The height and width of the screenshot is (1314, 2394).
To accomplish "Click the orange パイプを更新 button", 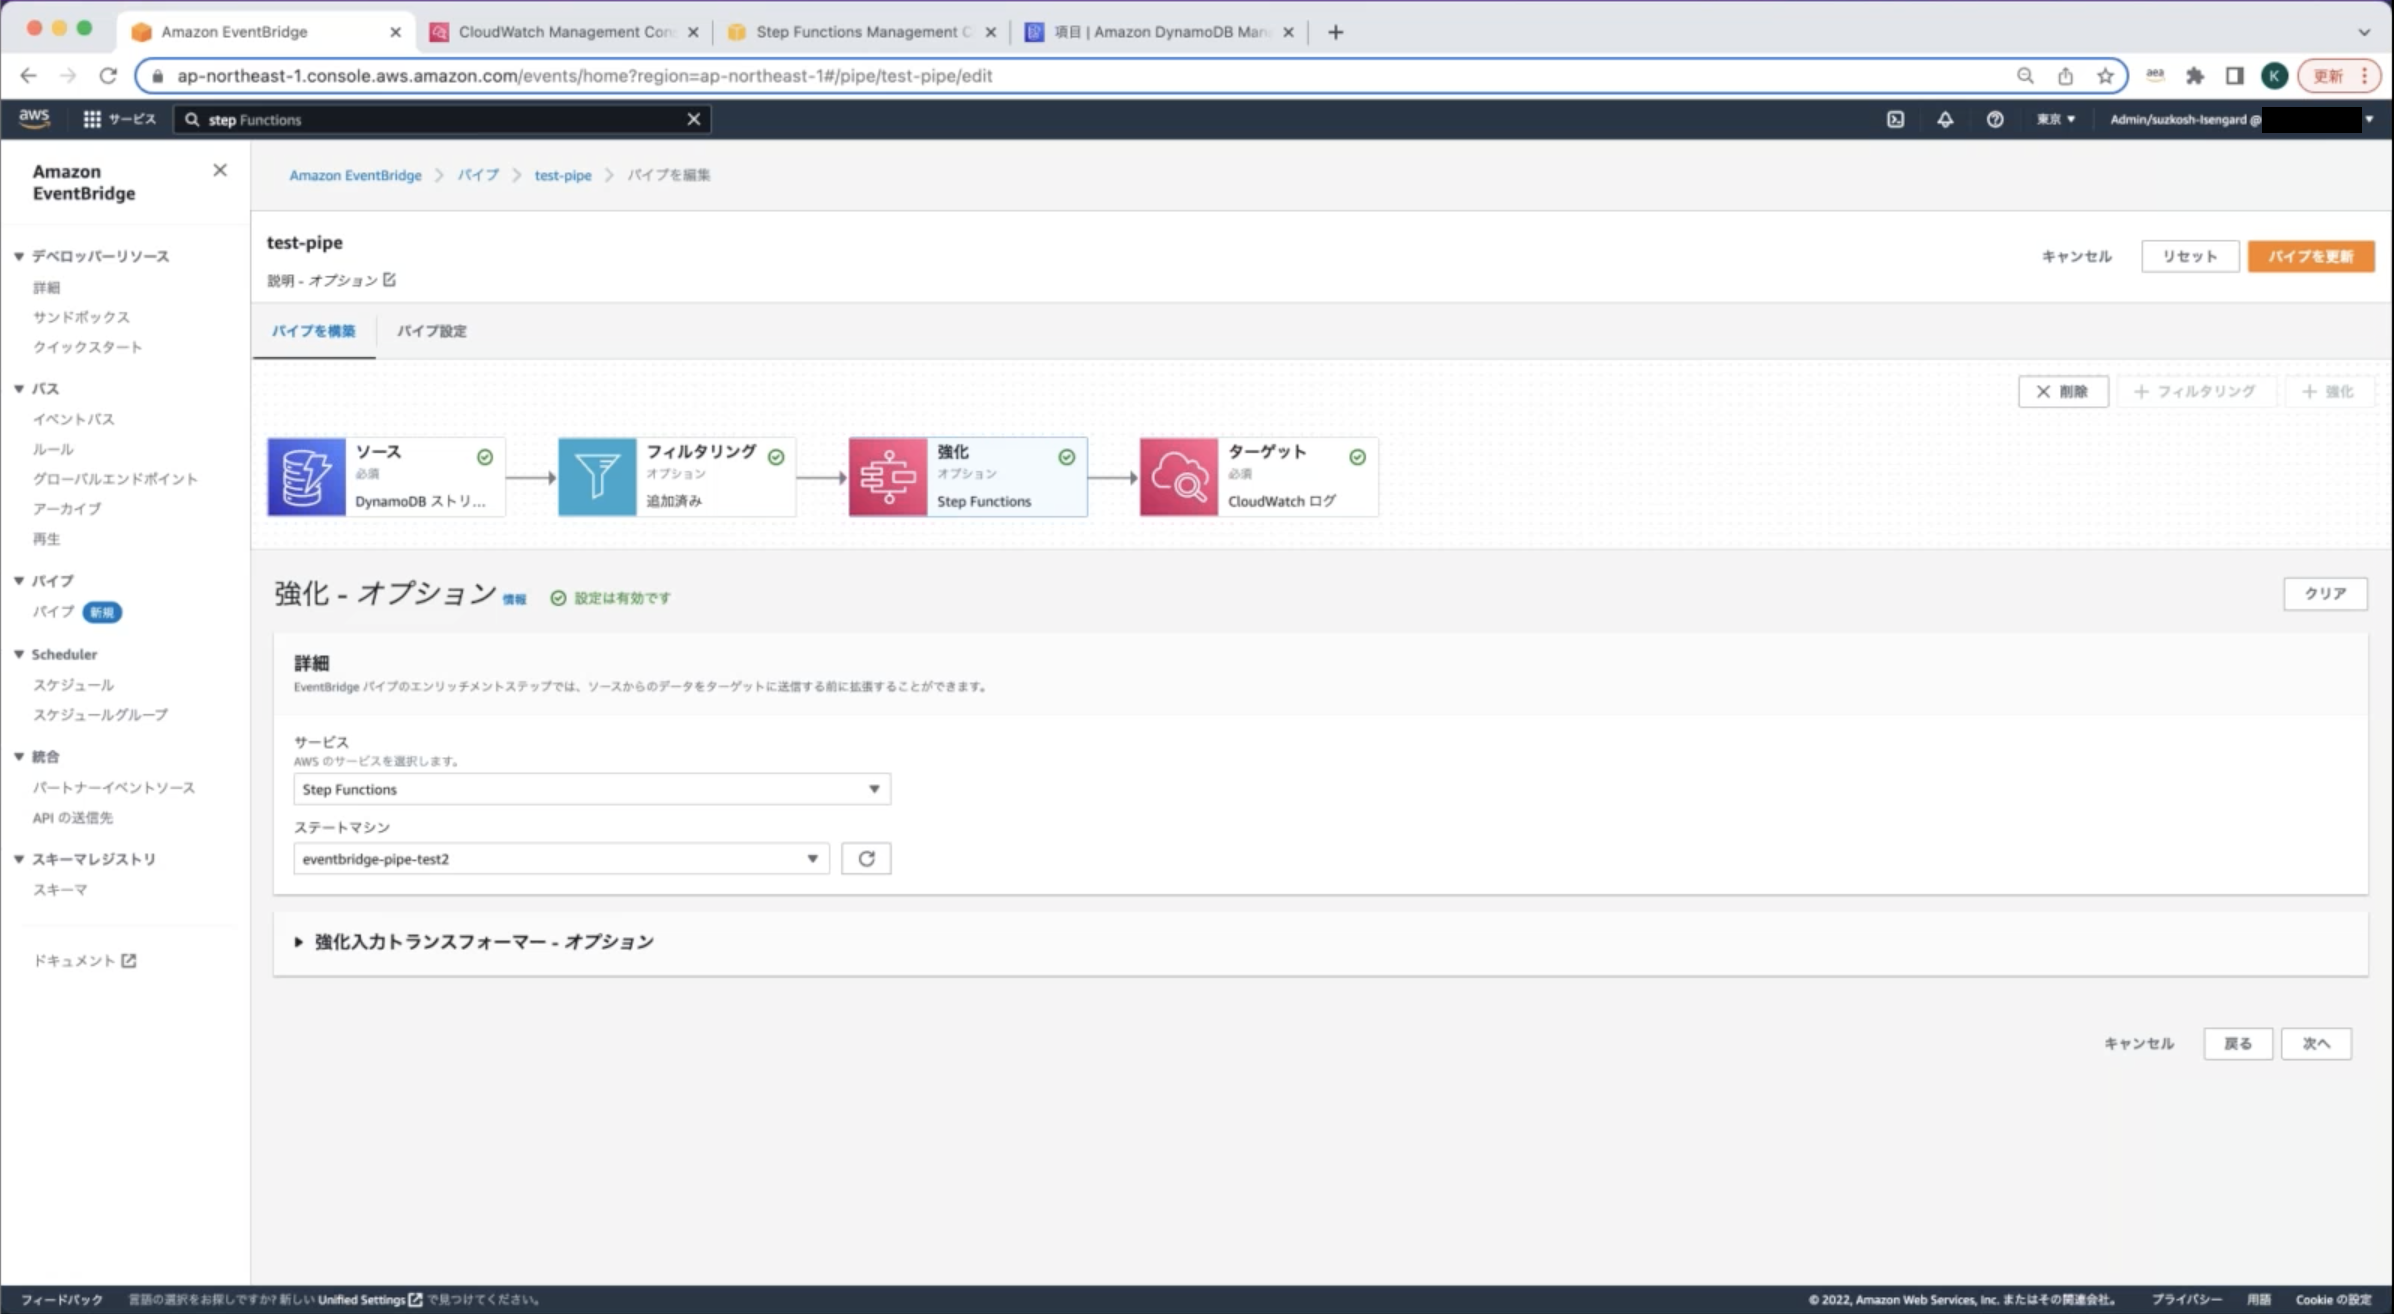I will [2310, 256].
